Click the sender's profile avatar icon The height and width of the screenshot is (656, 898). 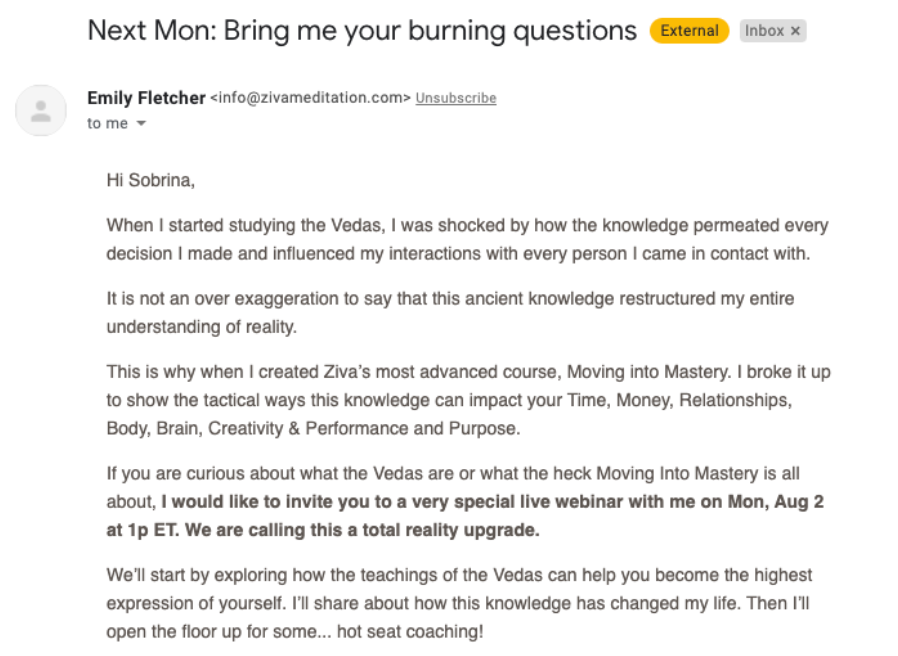[41, 110]
